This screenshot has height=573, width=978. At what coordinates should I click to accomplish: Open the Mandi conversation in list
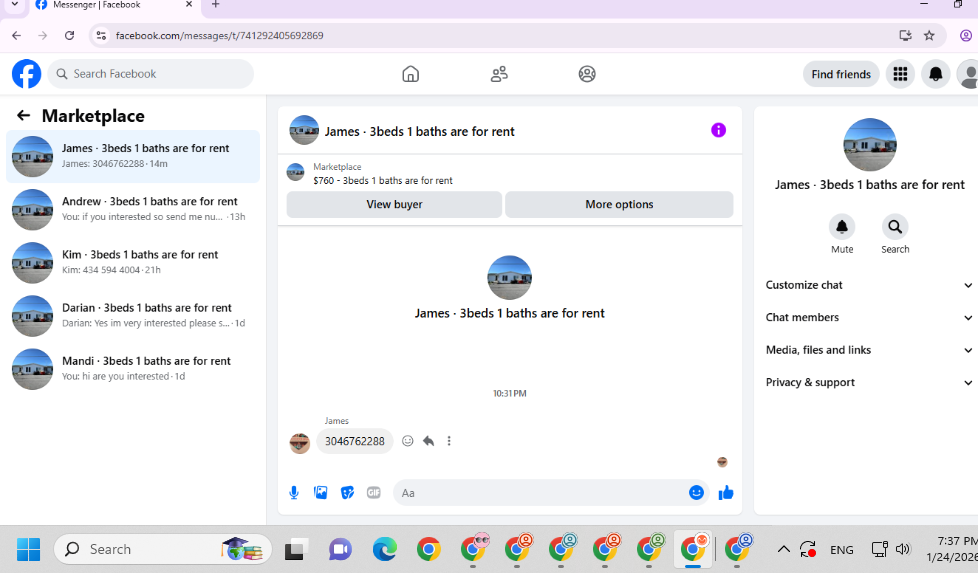coord(133,369)
